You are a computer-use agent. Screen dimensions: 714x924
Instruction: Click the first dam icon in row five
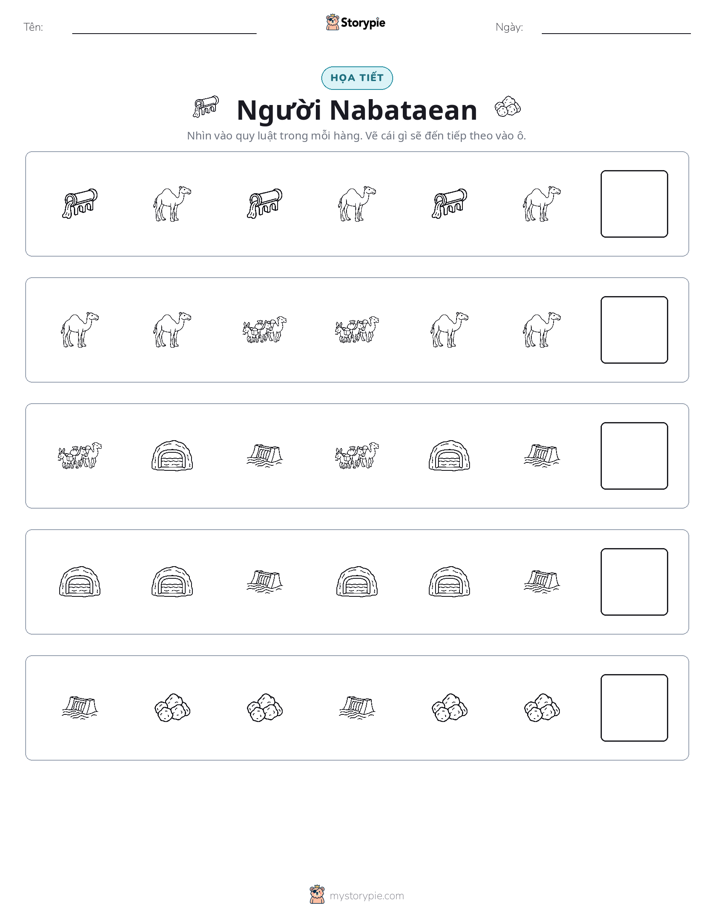[x=80, y=707]
